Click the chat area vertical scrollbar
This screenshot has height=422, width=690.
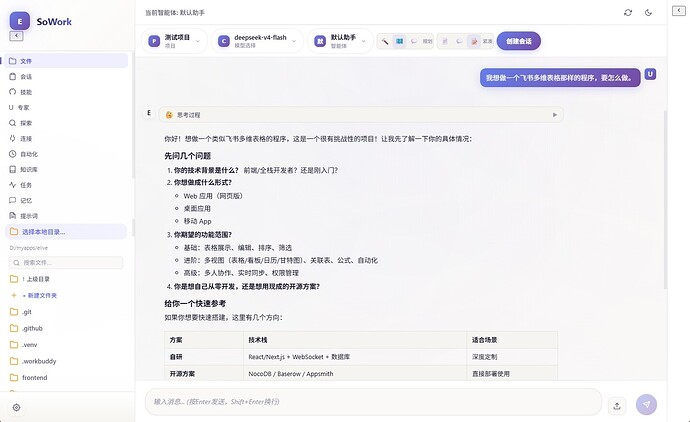pyautogui.click(x=665, y=199)
